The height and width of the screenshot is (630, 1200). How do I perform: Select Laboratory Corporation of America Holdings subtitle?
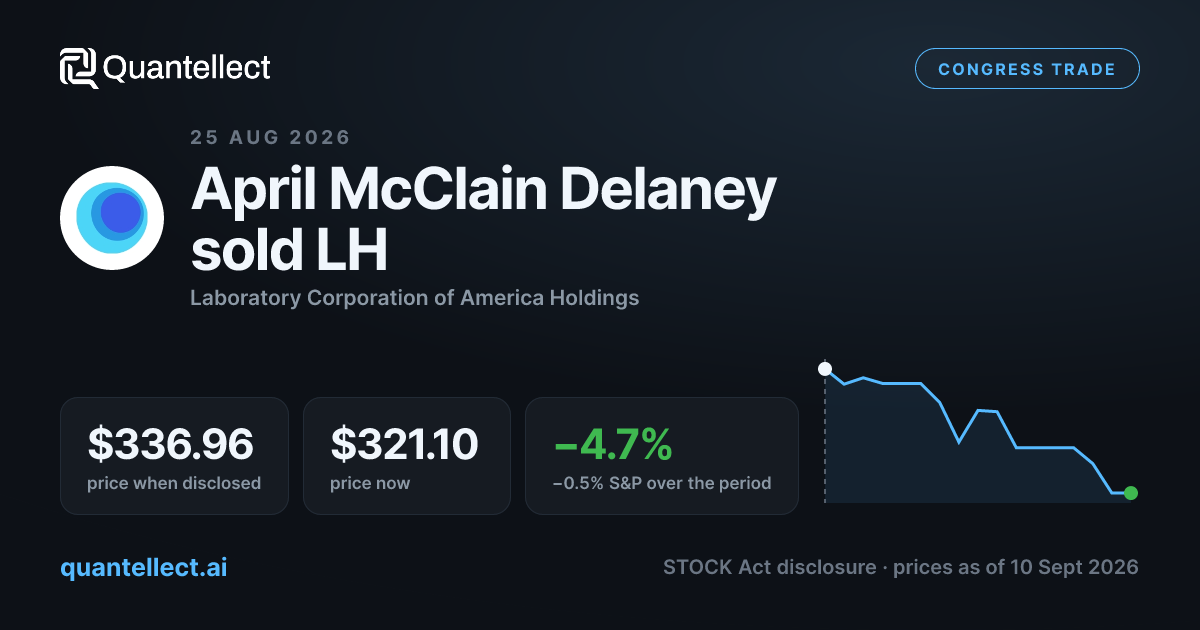pyautogui.click(x=414, y=298)
